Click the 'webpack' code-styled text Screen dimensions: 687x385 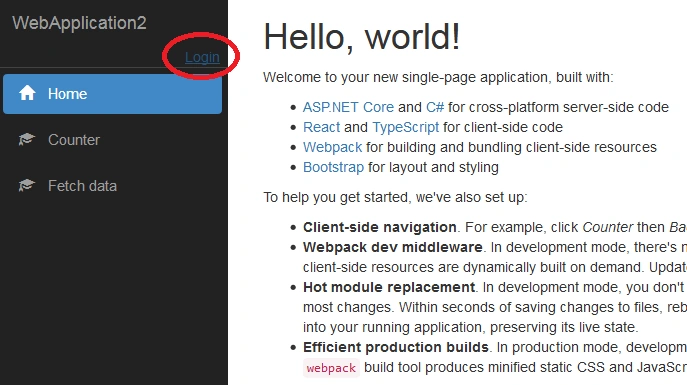click(x=331, y=368)
